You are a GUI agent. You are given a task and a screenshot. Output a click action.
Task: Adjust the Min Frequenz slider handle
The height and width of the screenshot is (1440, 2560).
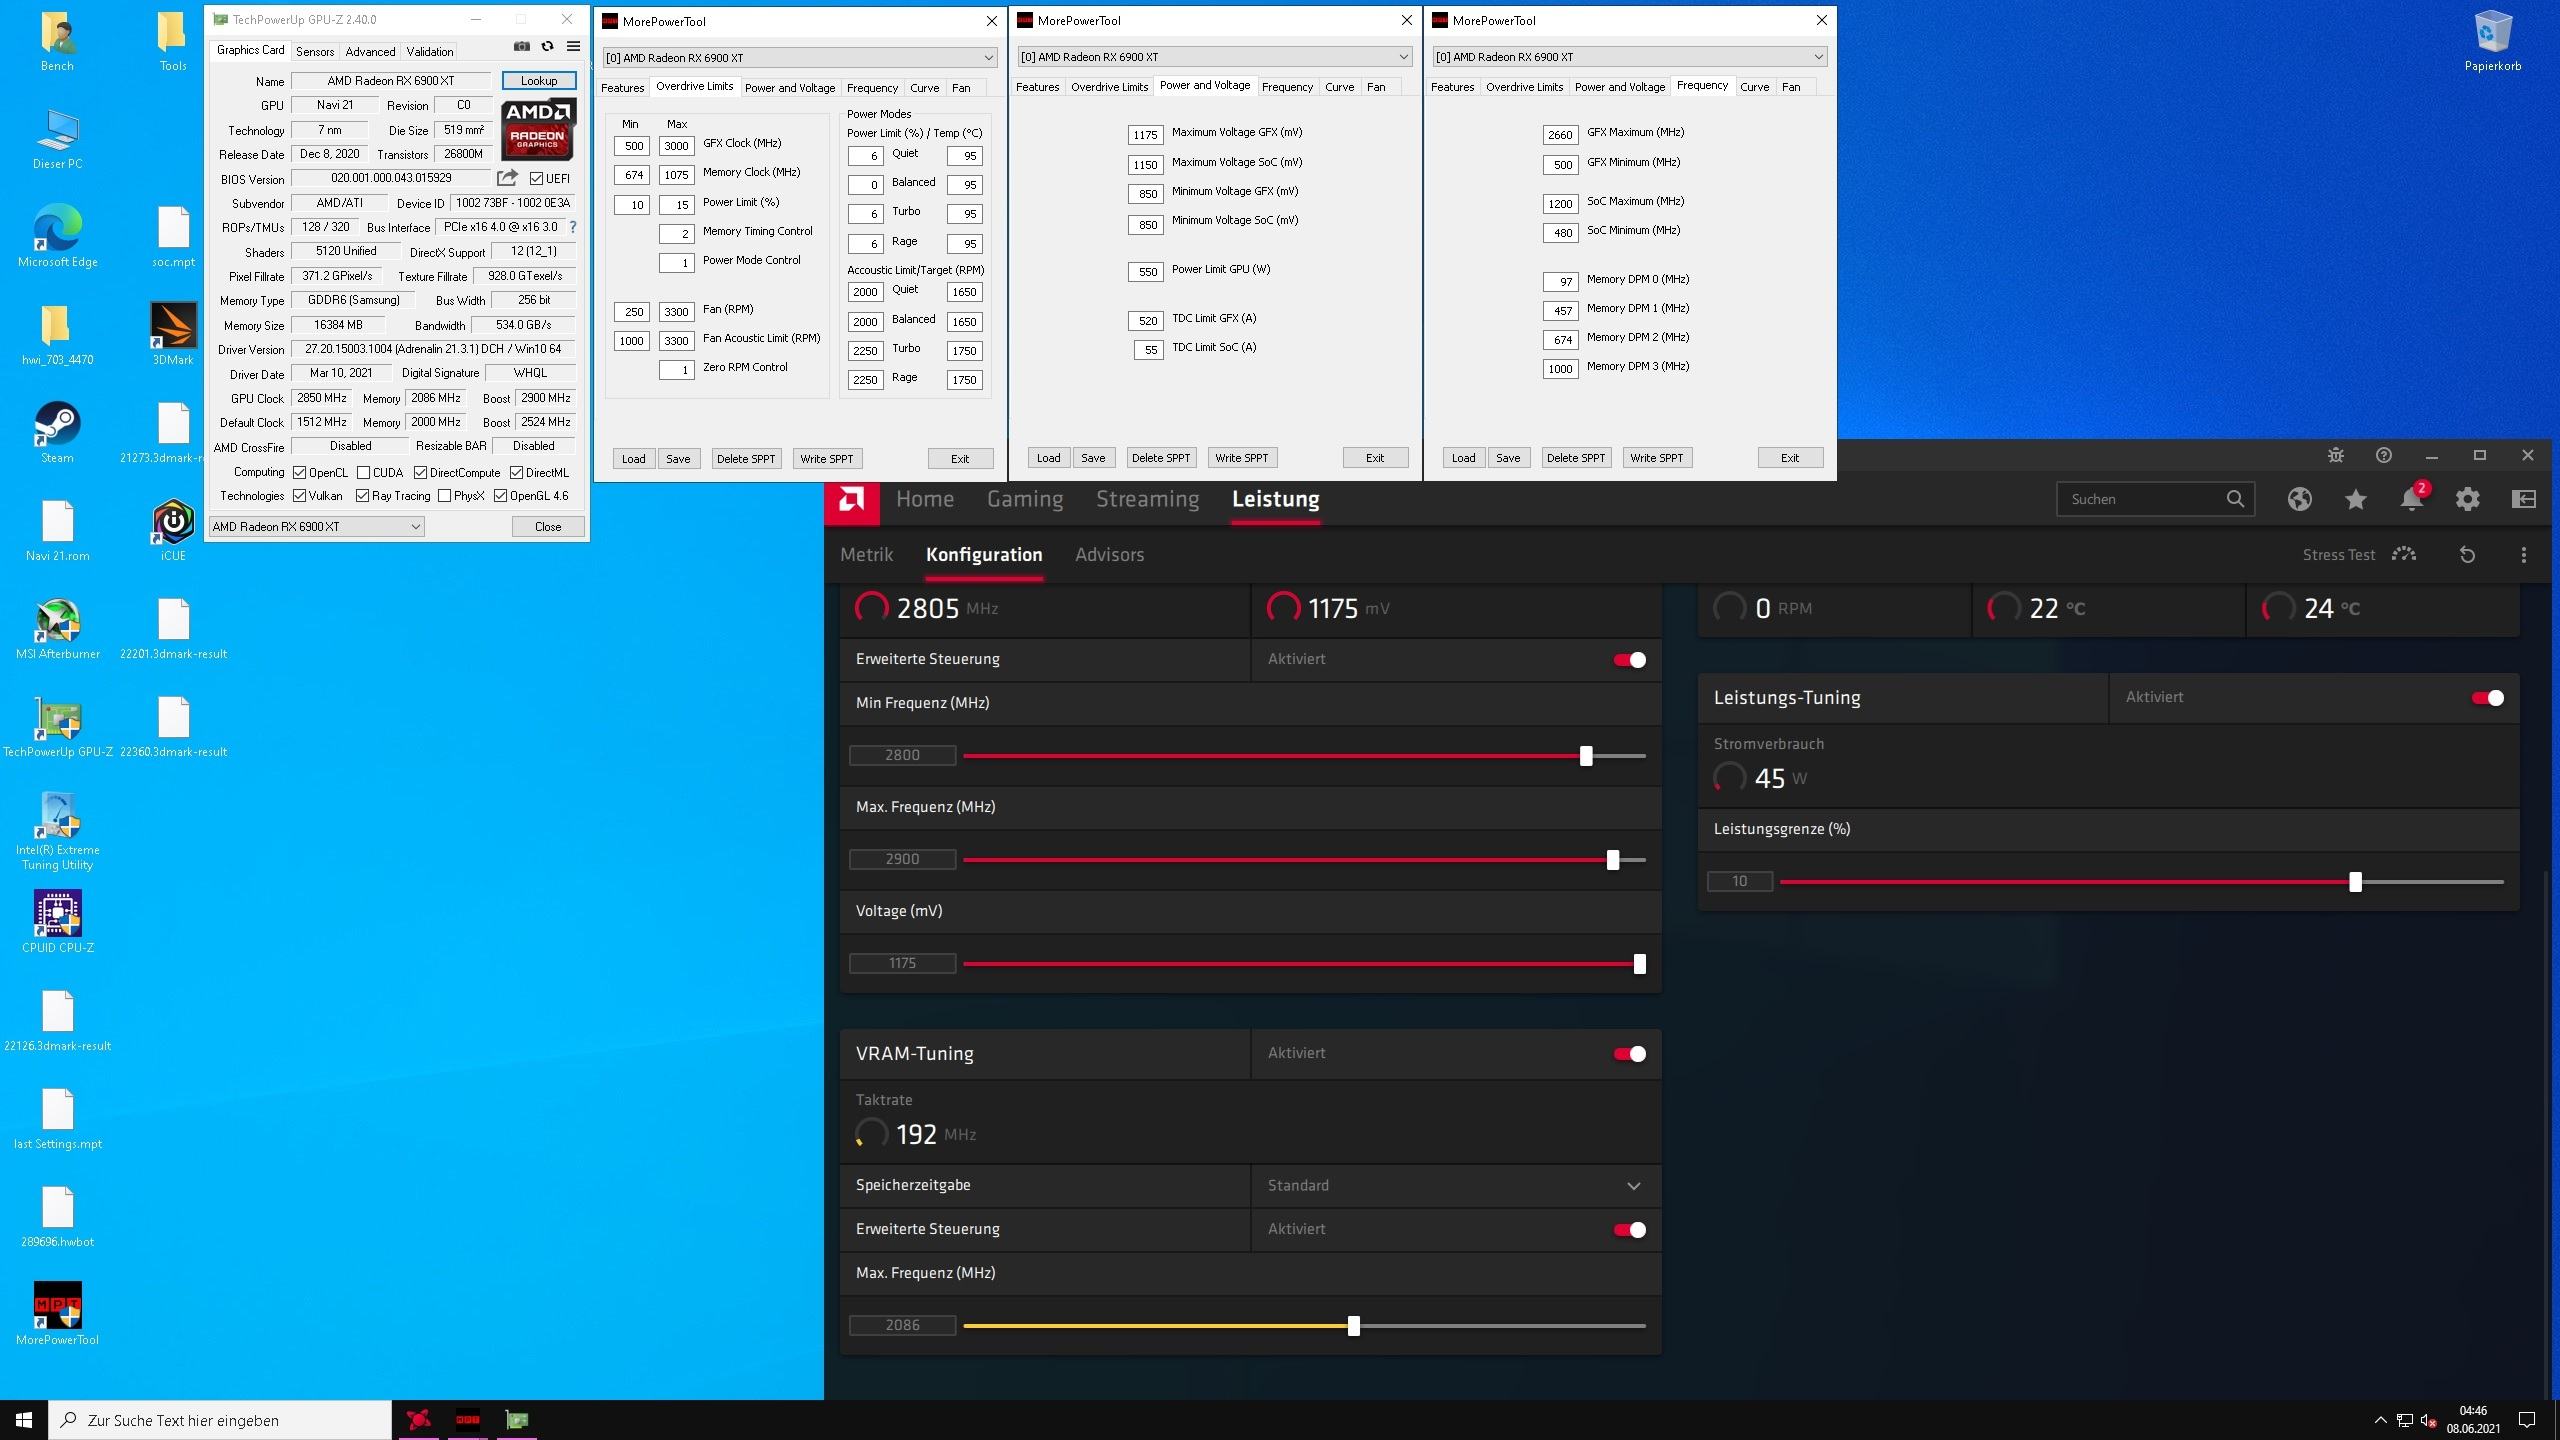click(x=1586, y=756)
